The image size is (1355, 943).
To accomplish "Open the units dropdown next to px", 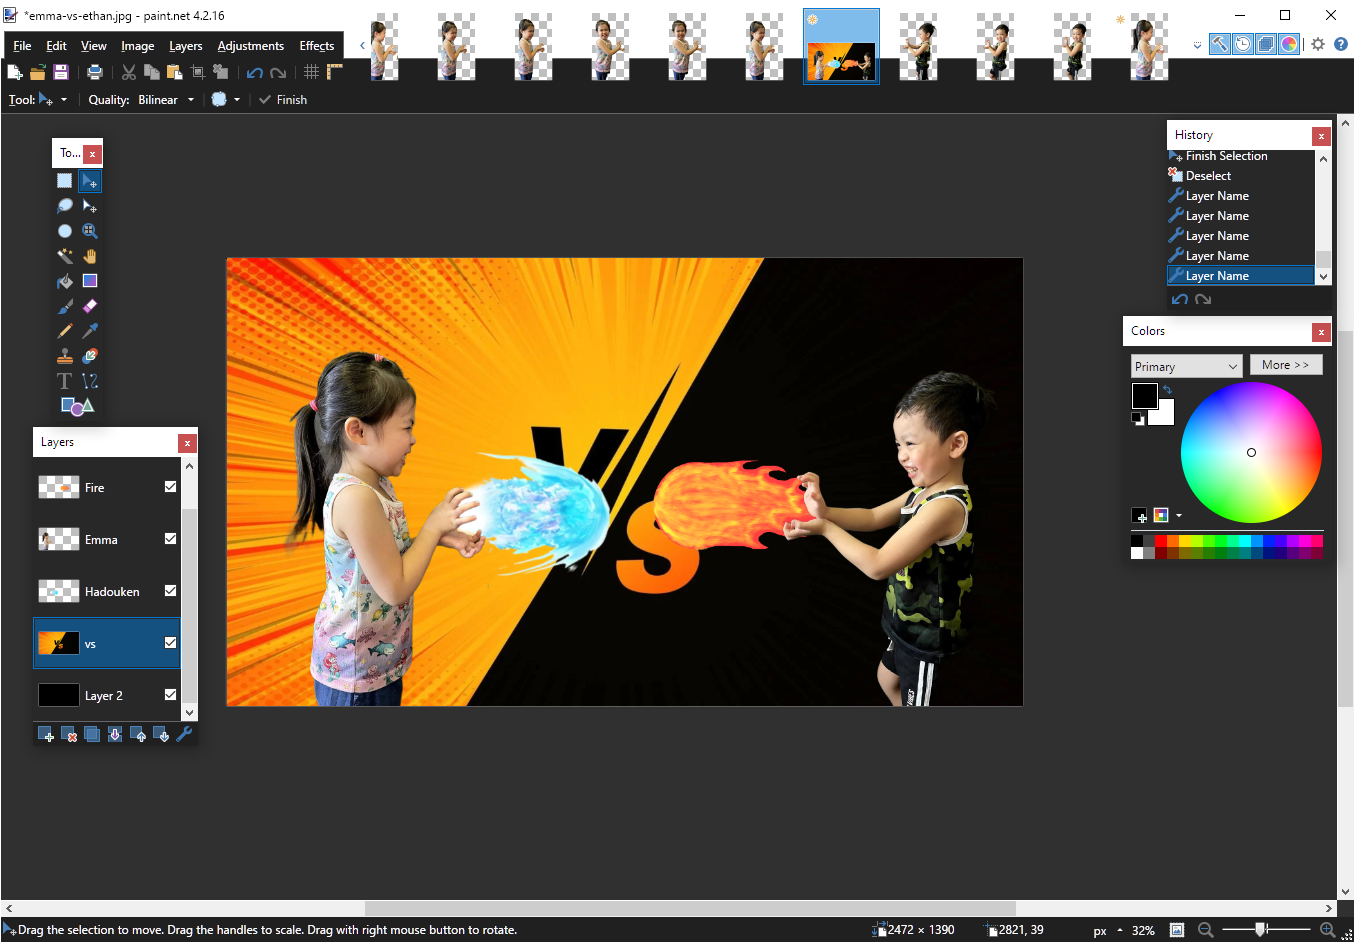I will 1120,930.
